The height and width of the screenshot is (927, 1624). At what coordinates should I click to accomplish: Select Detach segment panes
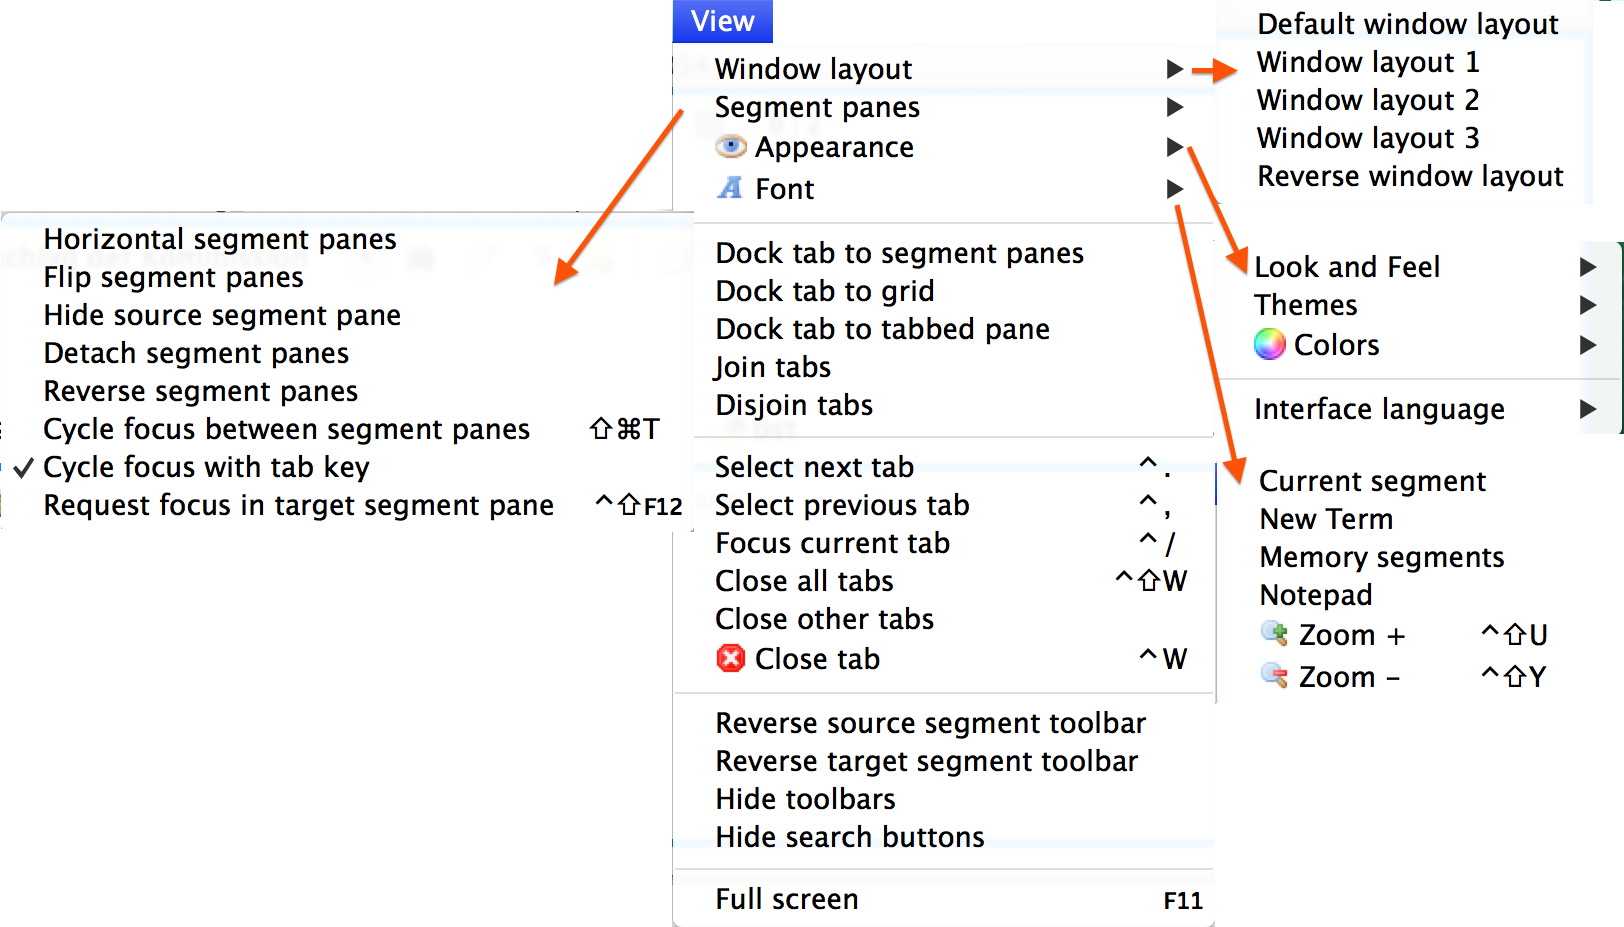point(196,352)
